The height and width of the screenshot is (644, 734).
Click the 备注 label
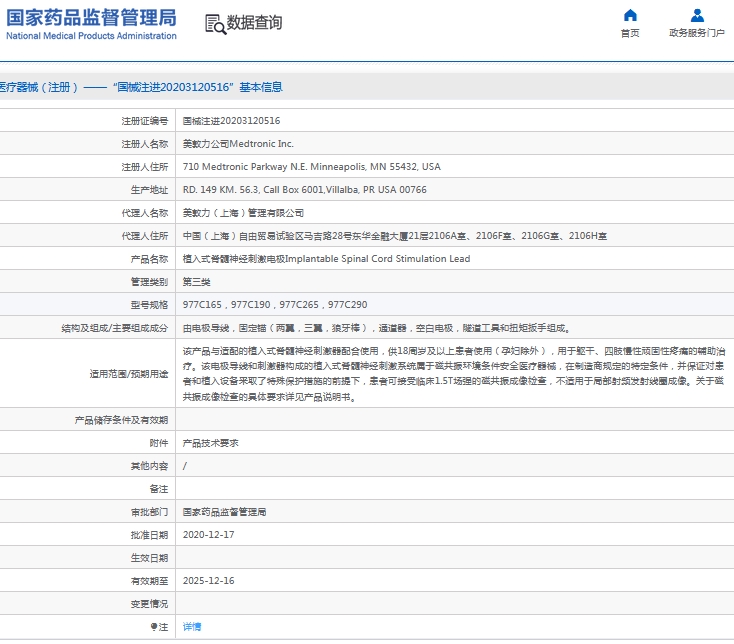(159, 489)
